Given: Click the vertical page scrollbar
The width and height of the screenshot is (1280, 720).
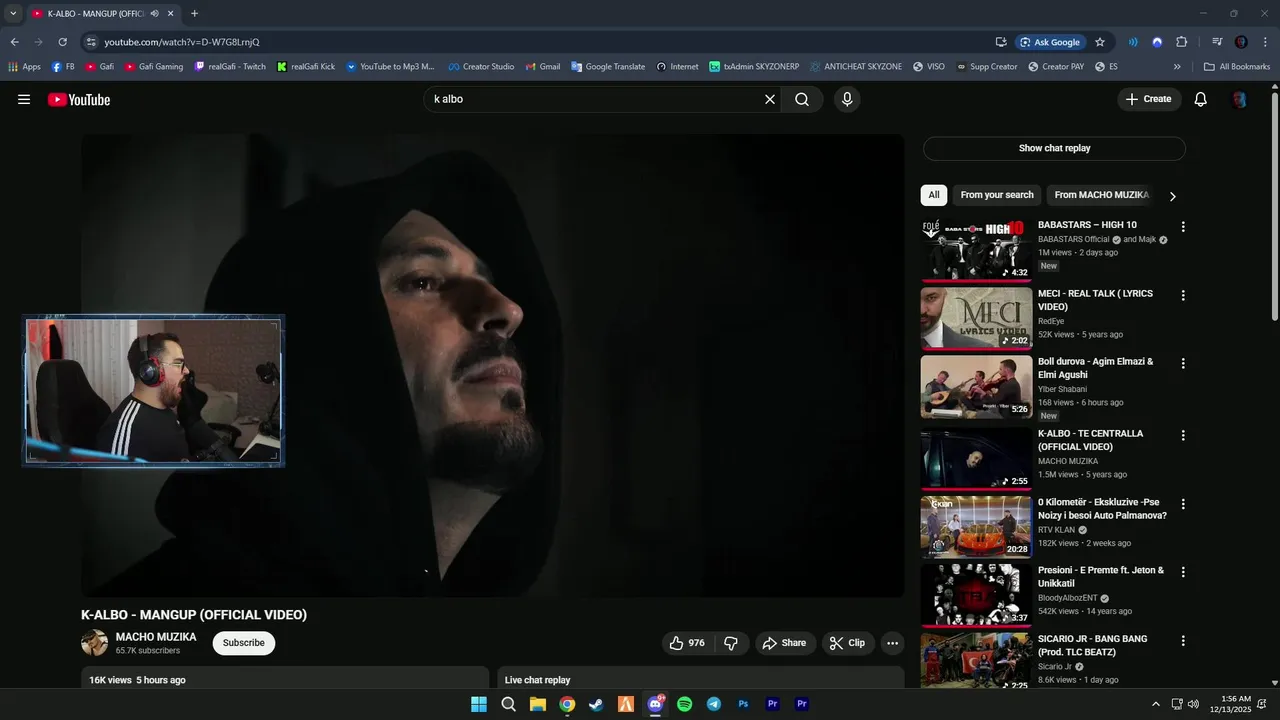Looking at the screenshot, I should [1274, 205].
